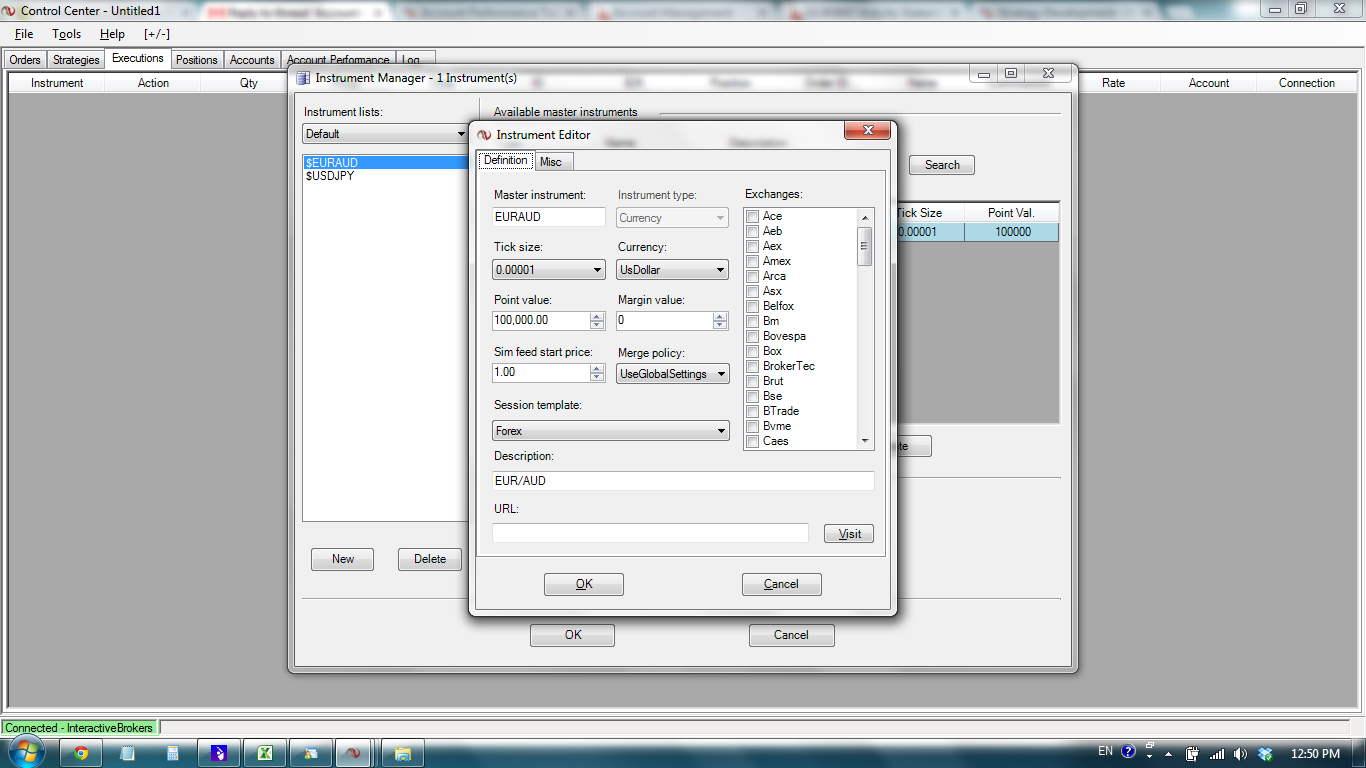Select the Arca exchange checkbox
This screenshot has height=768, width=1366.
pos(752,276)
